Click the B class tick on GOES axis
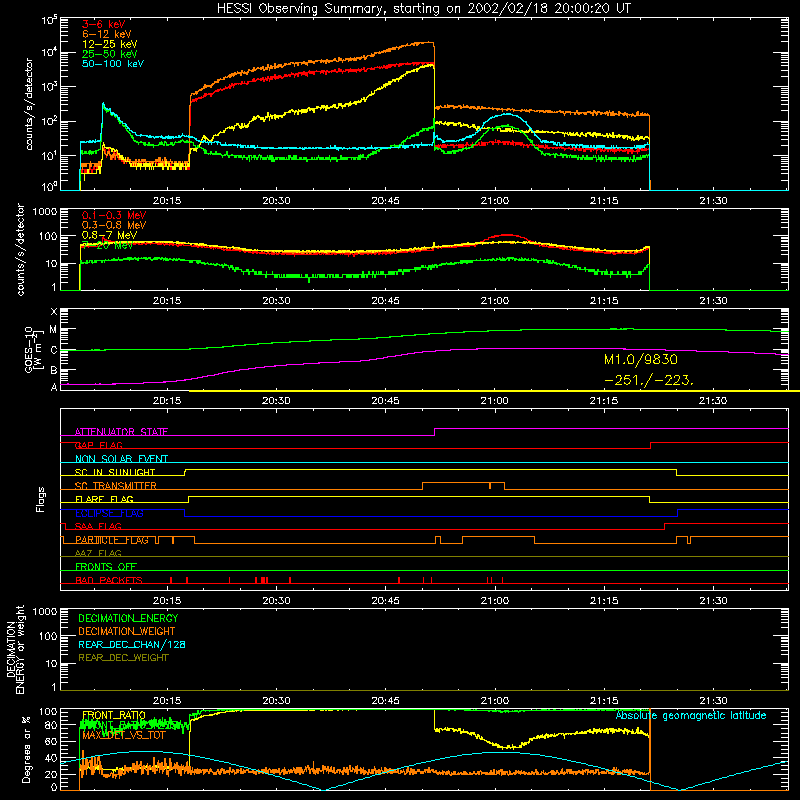The height and width of the screenshot is (800, 800). tap(54, 370)
